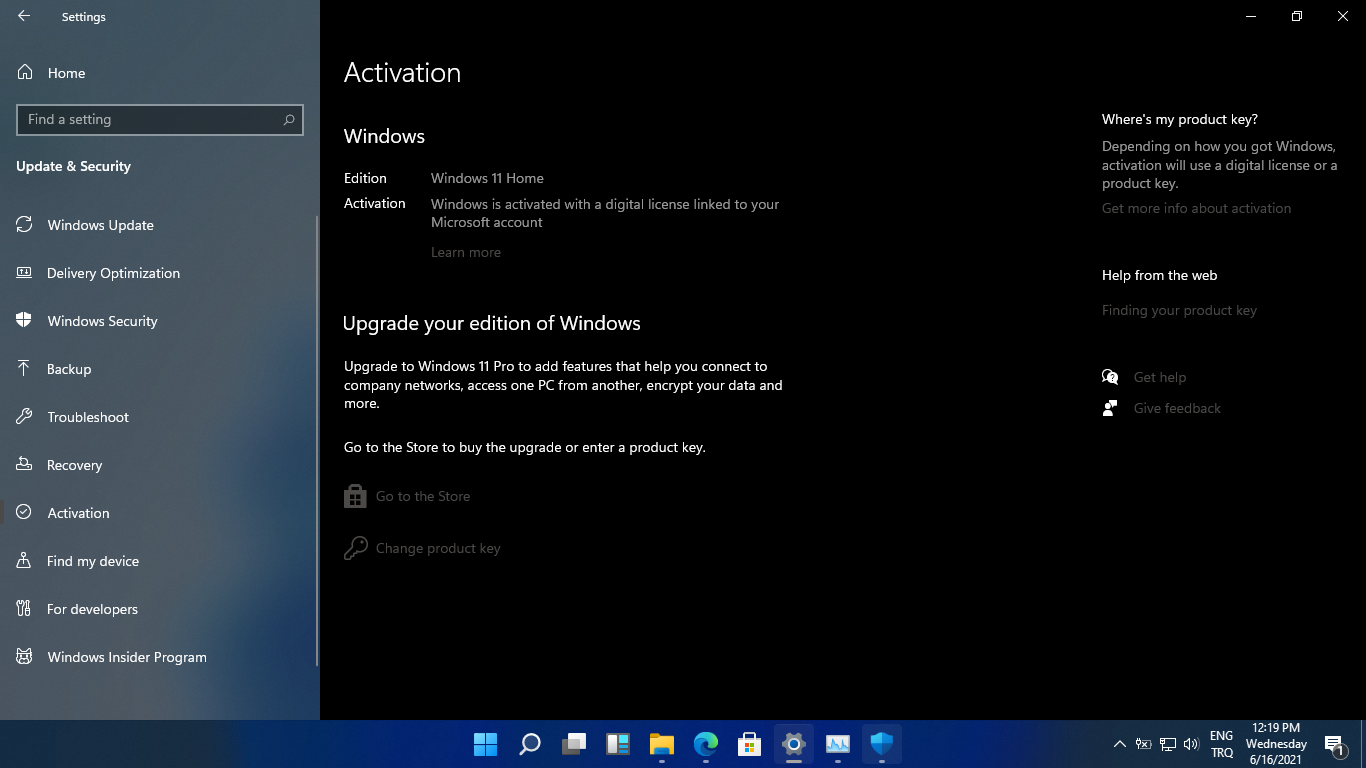Click the Find my device person icon
The image size is (1366, 768).
click(x=24, y=561)
